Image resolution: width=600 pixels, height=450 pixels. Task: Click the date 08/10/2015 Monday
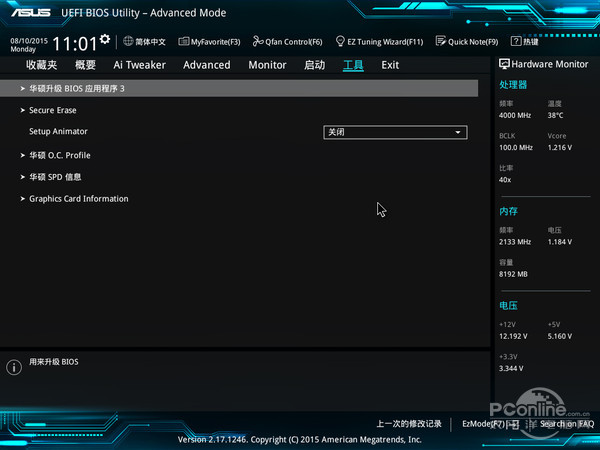[29, 45]
